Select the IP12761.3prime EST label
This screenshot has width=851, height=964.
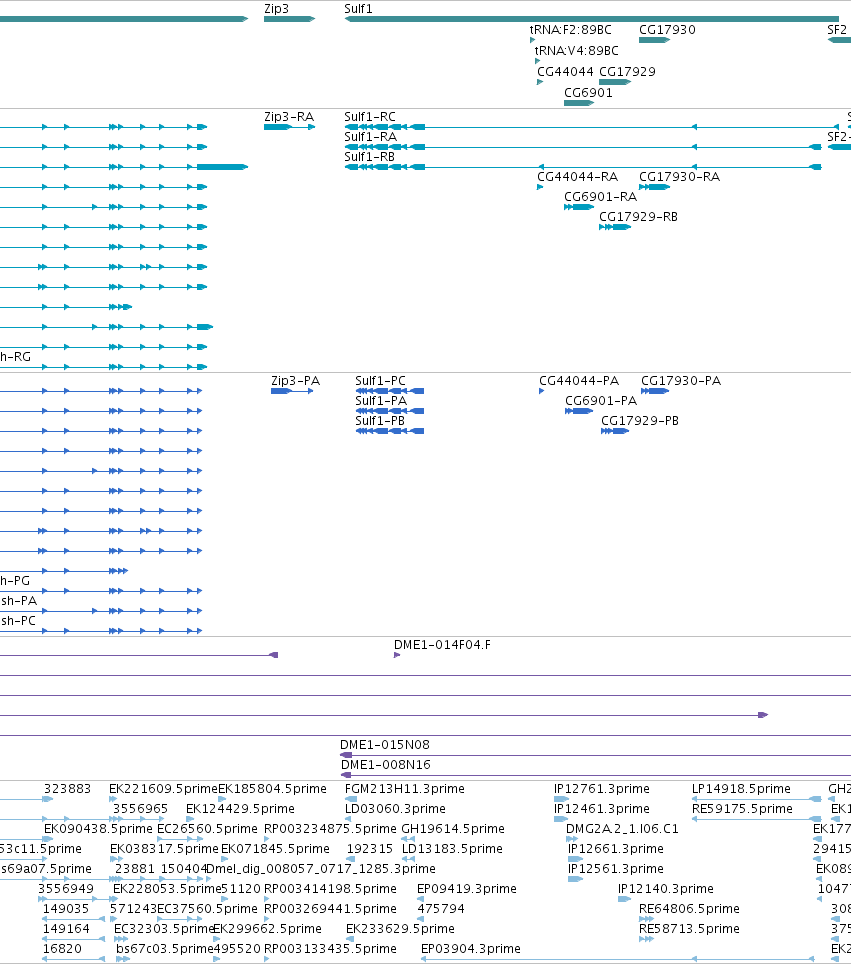(601, 788)
